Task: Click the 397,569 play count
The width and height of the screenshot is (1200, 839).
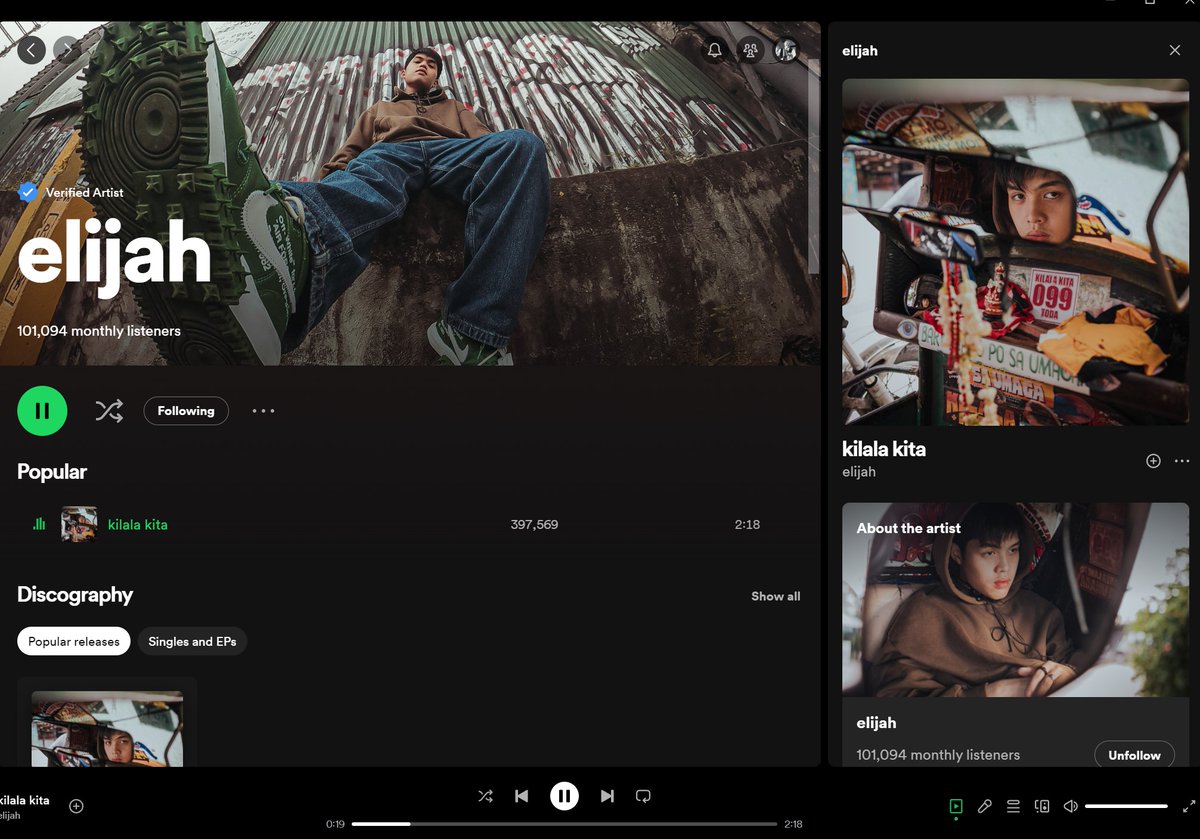Action: 534,524
